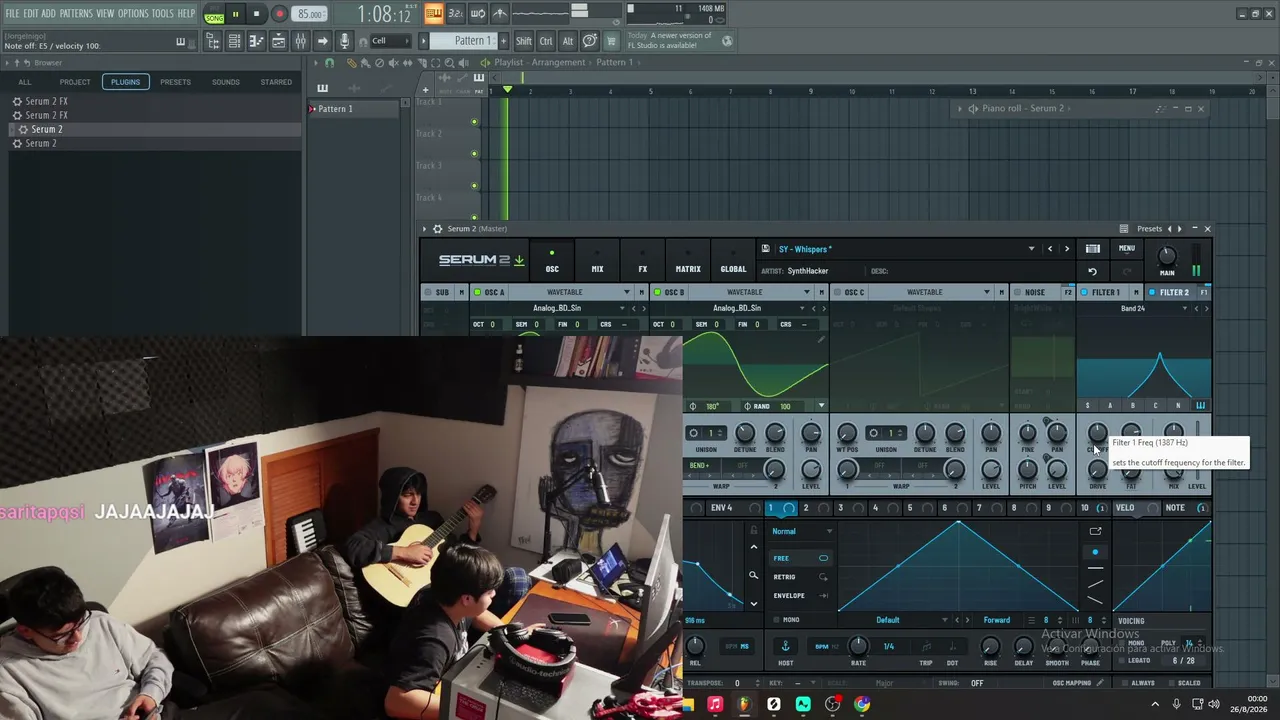Enable OSC C oscillator
This screenshot has width=1280, height=720.
[837, 292]
